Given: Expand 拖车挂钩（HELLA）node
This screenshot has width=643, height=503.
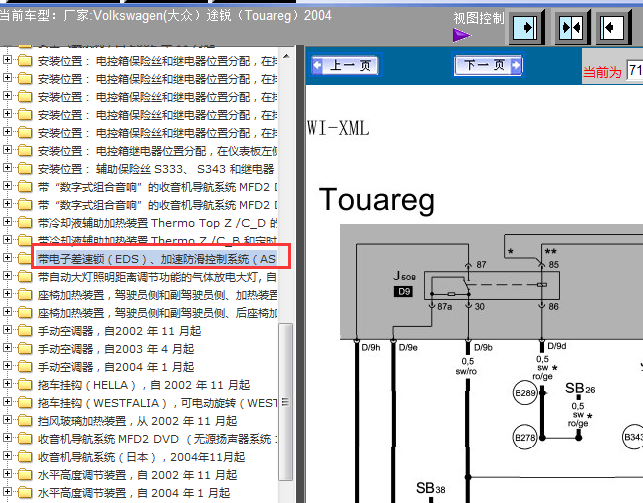Looking at the screenshot, I should pyautogui.click(x=7, y=384).
